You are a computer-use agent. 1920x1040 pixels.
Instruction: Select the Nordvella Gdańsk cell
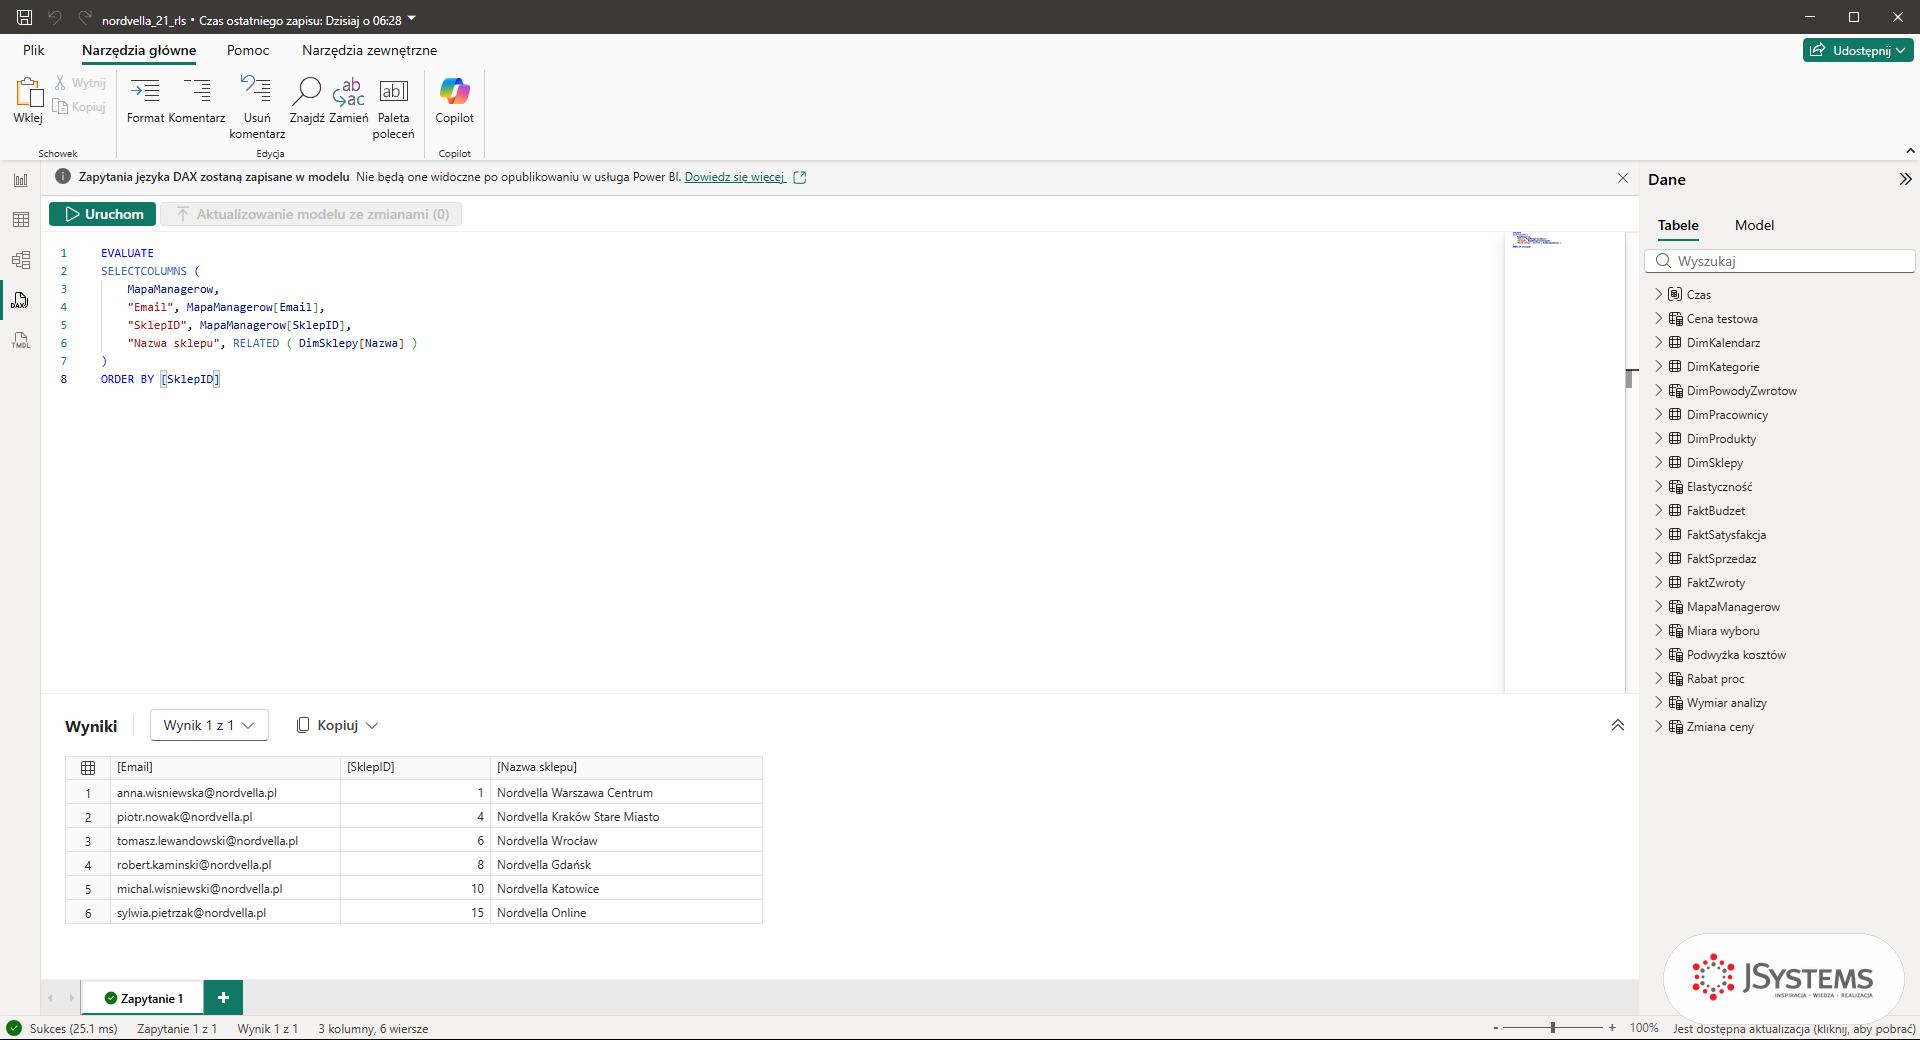pyautogui.click(x=626, y=865)
